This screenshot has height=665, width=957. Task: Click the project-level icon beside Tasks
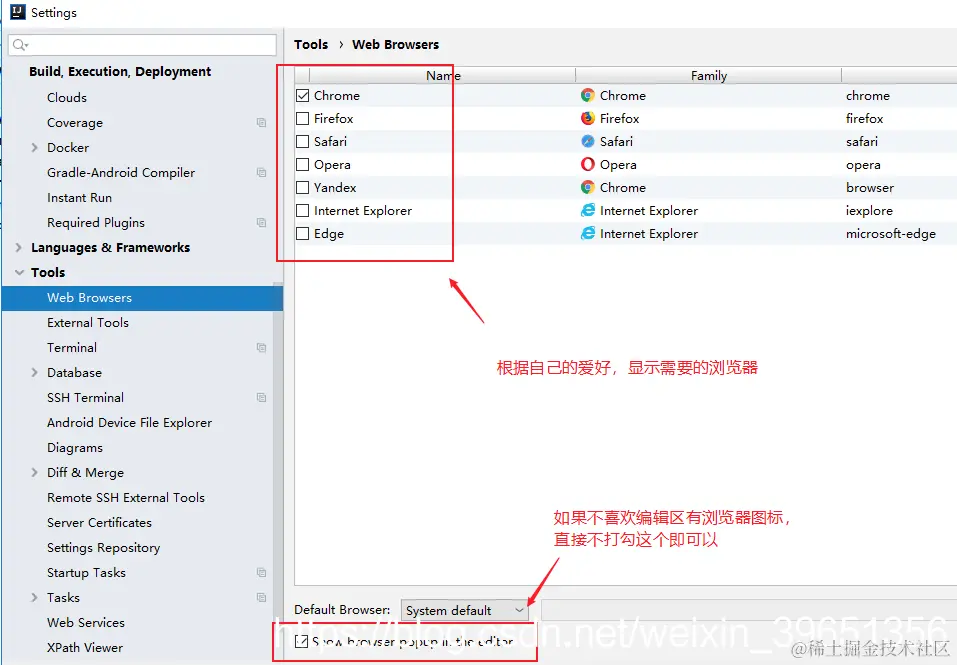tap(261, 598)
